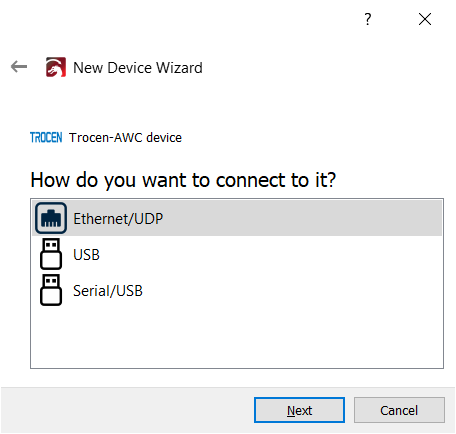The width and height of the screenshot is (456, 434).
Task: Proceed with the Next button
Action: [299, 410]
